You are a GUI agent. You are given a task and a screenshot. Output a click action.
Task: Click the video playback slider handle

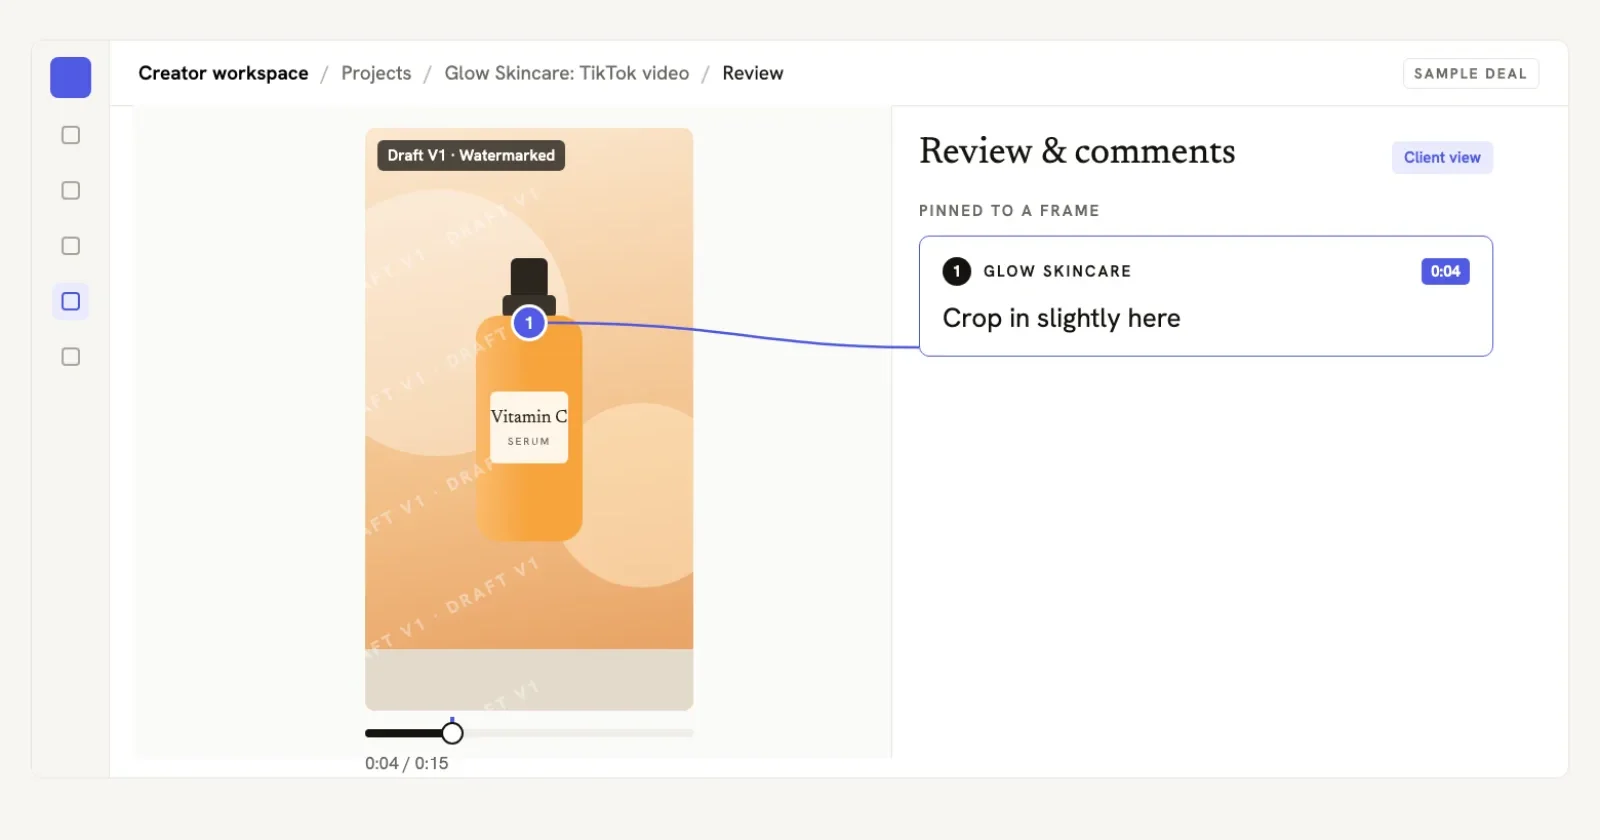click(452, 733)
